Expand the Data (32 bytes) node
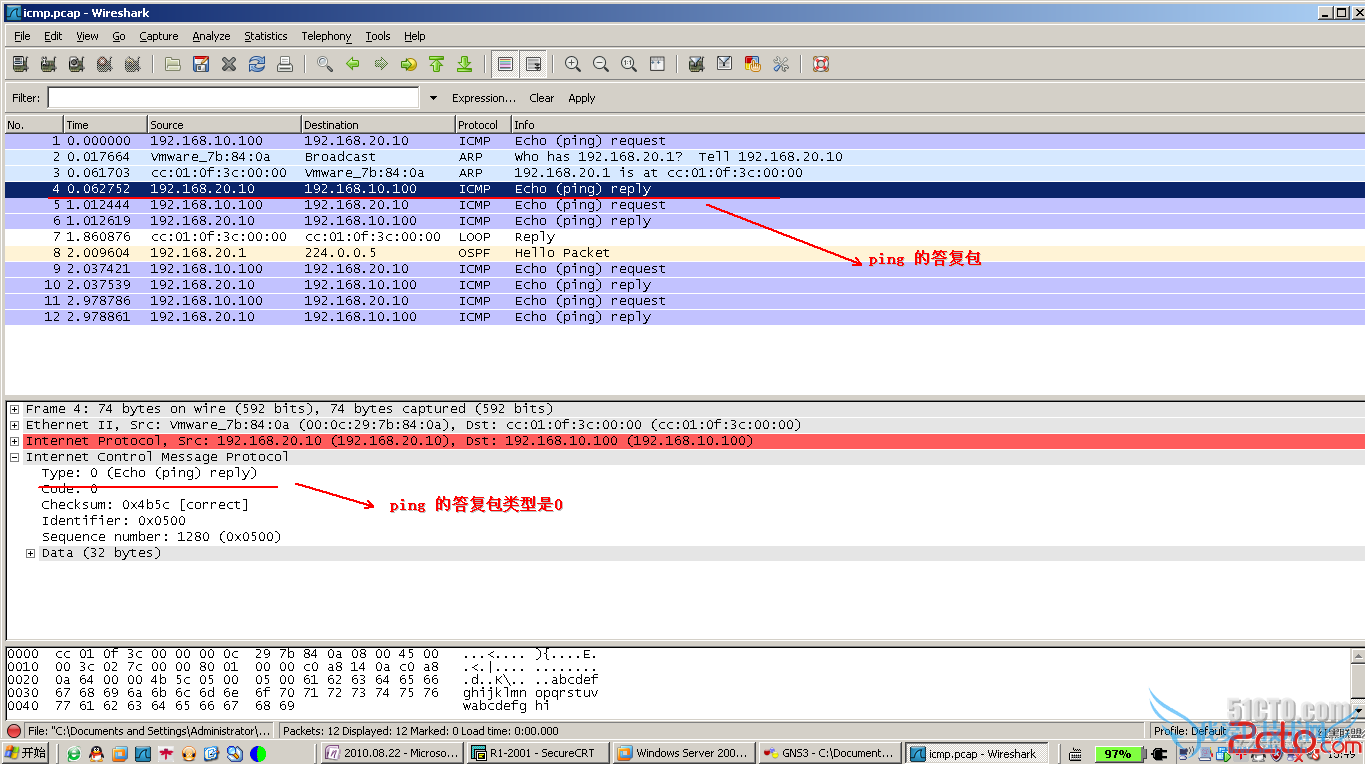 pos(30,553)
